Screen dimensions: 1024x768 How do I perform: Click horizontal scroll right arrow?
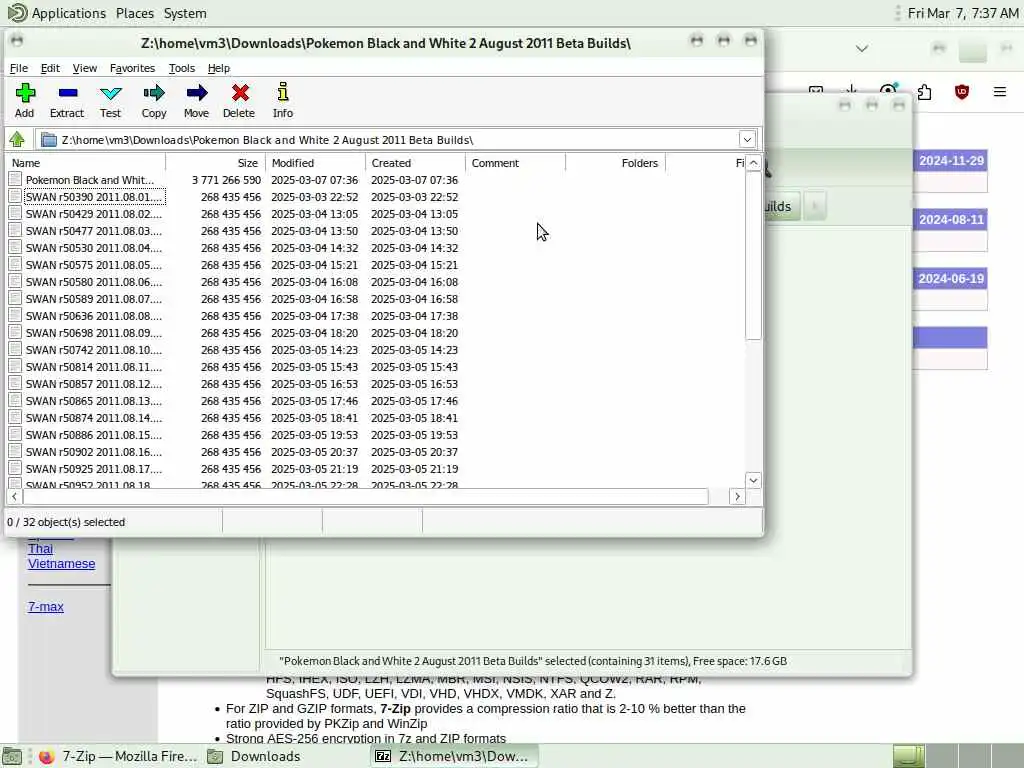click(x=737, y=496)
